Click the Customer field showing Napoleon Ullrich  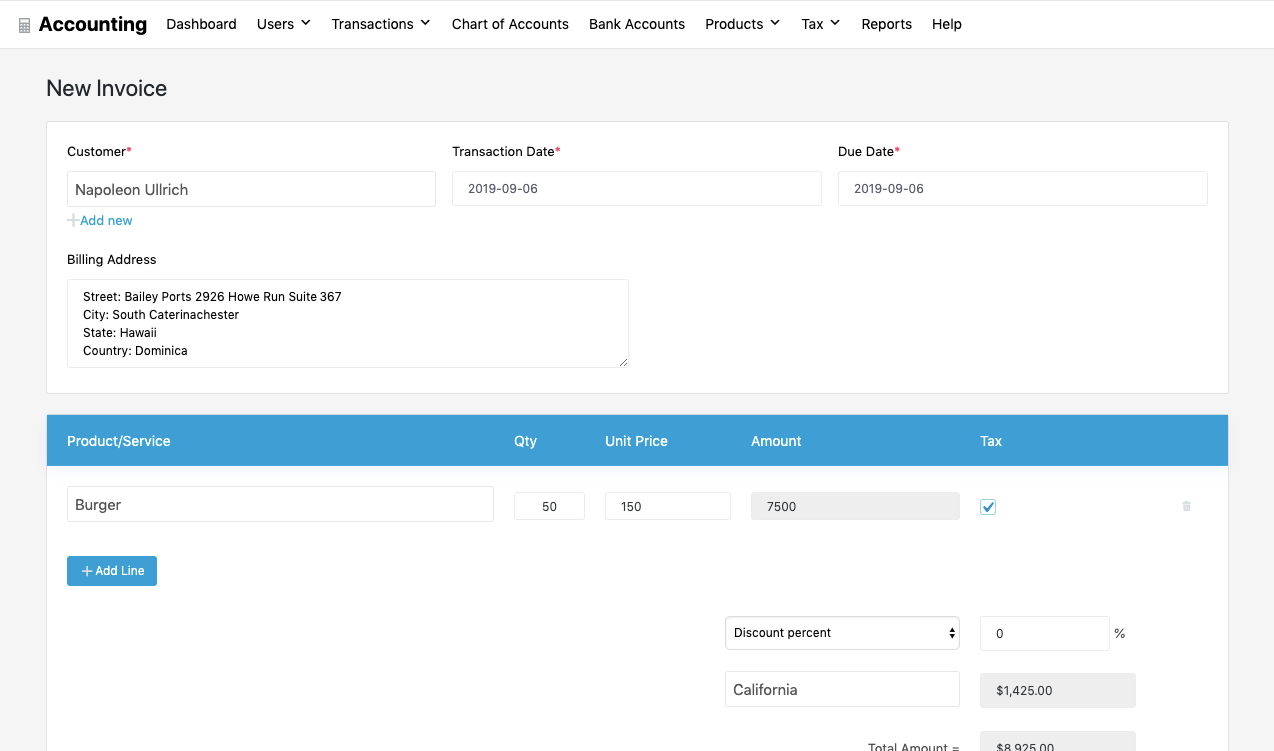click(251, 188)
